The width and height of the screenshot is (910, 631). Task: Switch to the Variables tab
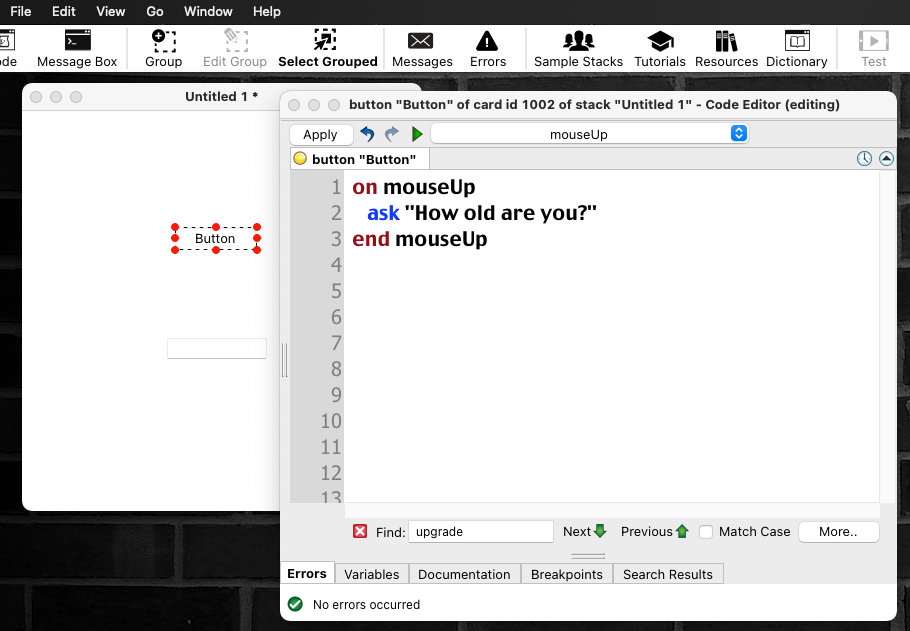[x=371, y=574]
